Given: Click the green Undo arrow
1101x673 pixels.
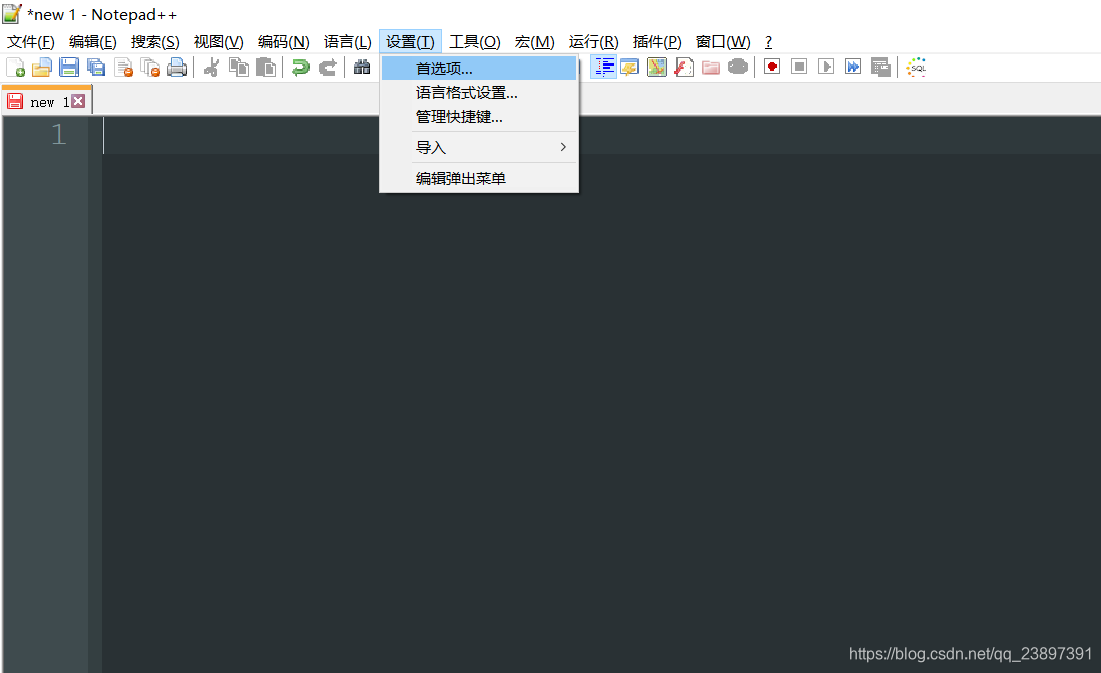Looking at the screenshot, I should pyautogui.click(x=301, y=67).
